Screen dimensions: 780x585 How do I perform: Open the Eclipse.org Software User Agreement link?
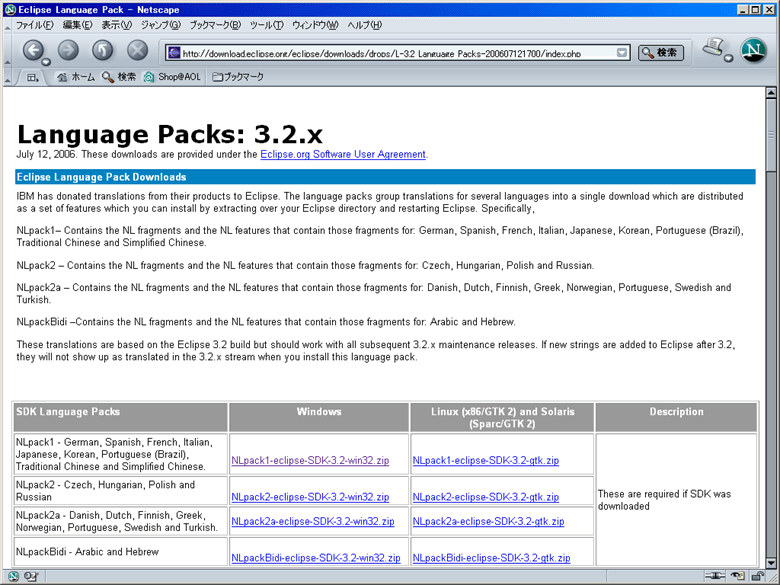coord(343,154)
